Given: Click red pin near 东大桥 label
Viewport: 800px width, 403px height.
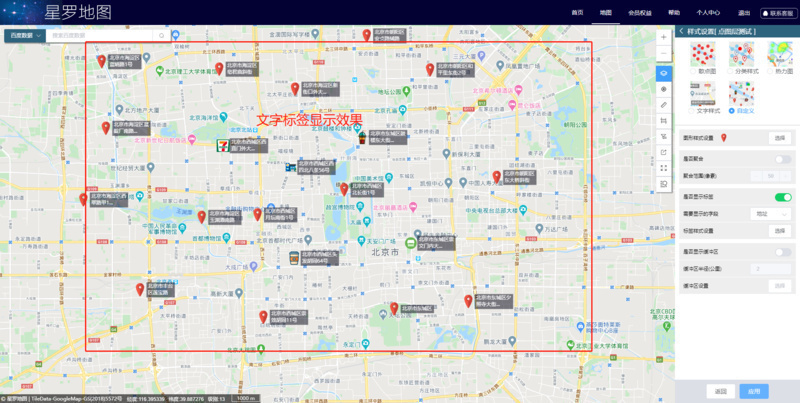Looking at the screenshot, I should point(496,177).
